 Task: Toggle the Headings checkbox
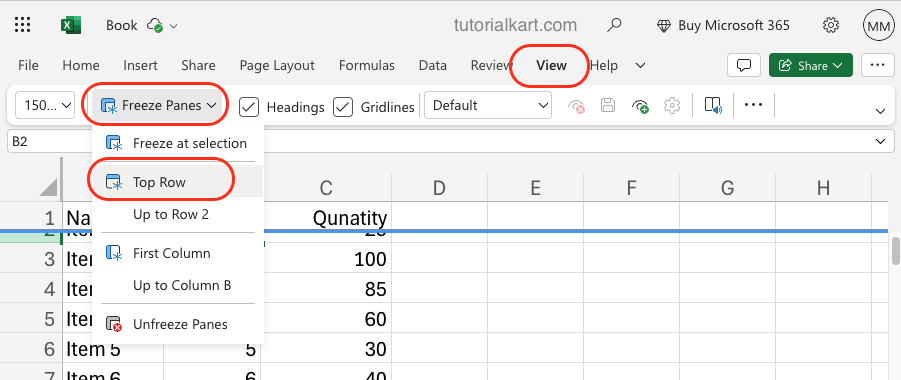(249, 107)
